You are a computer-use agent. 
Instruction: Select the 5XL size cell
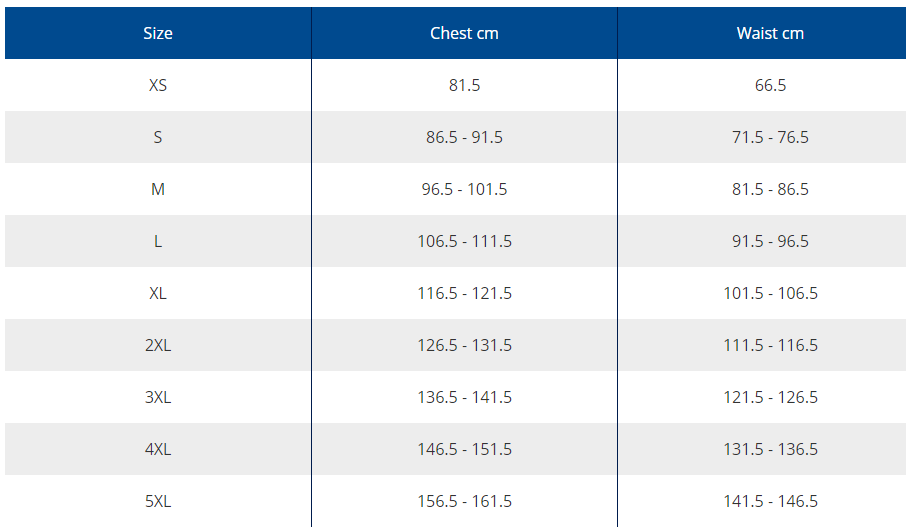(158, 501)
